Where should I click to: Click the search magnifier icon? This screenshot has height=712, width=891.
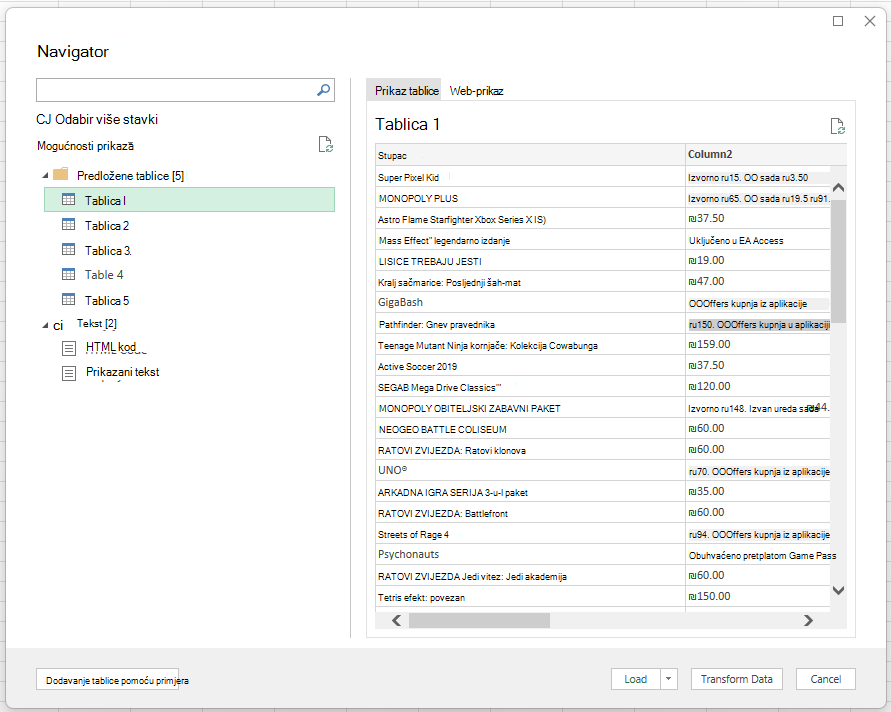coord(323,90)
